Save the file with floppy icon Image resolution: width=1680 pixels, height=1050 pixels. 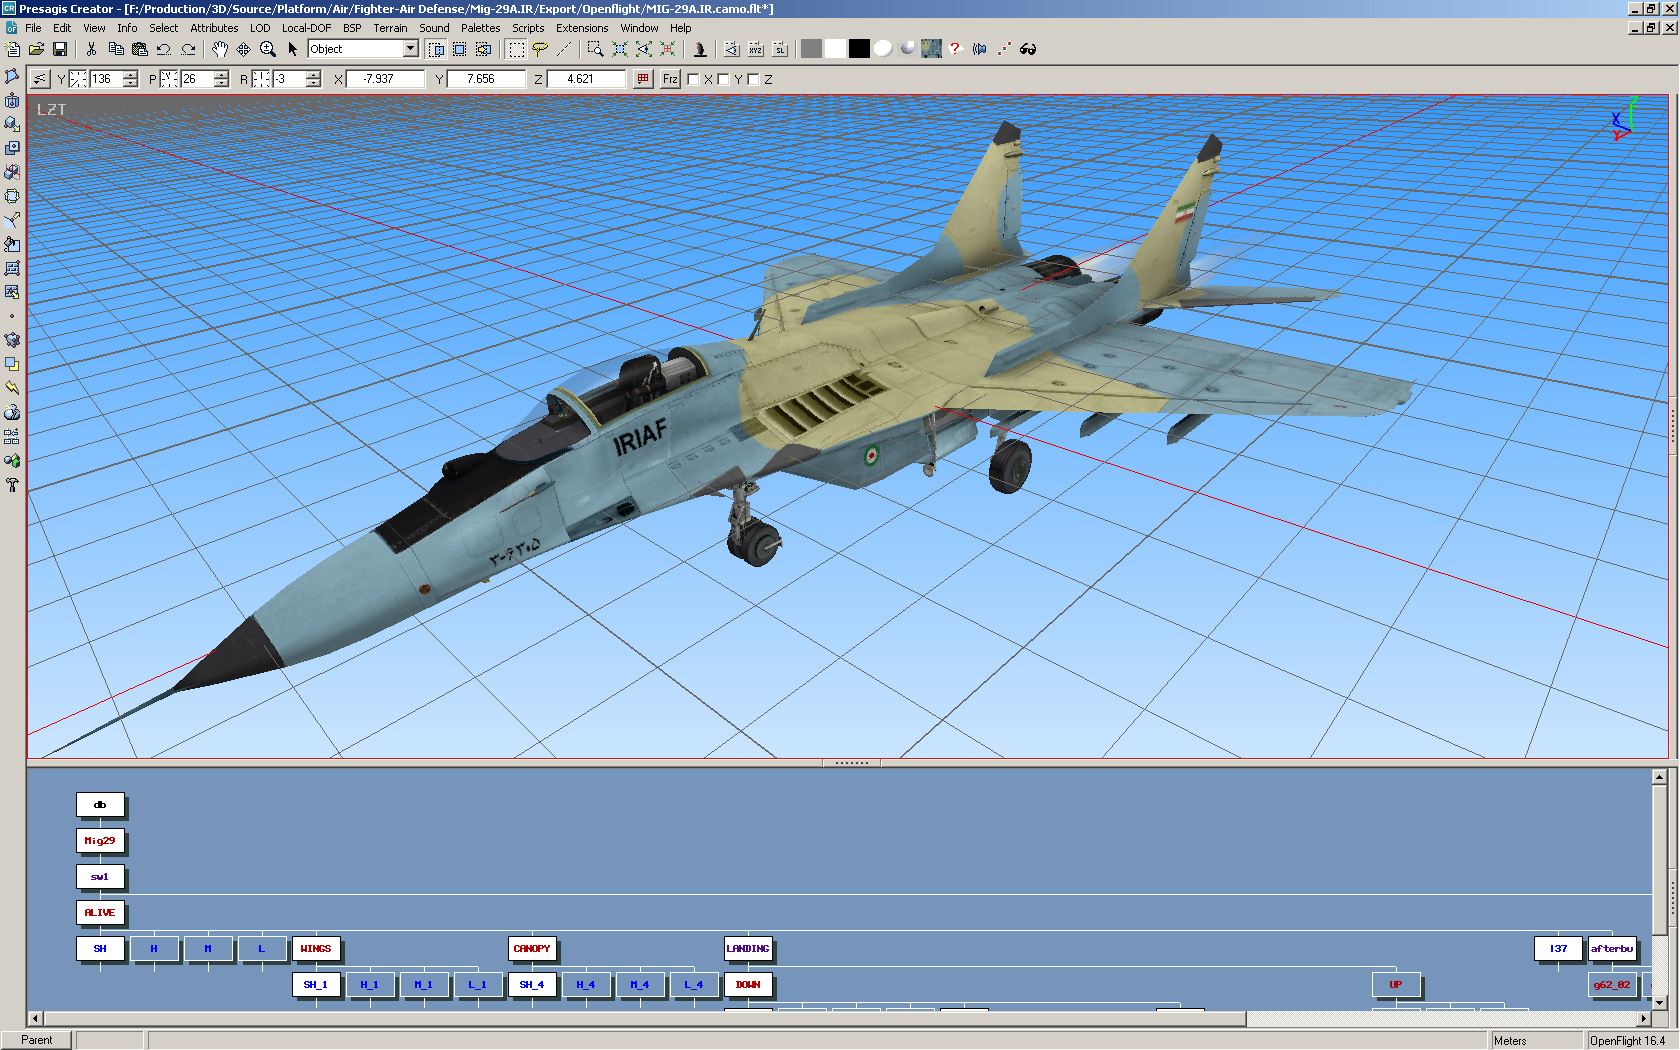[60, 49]
